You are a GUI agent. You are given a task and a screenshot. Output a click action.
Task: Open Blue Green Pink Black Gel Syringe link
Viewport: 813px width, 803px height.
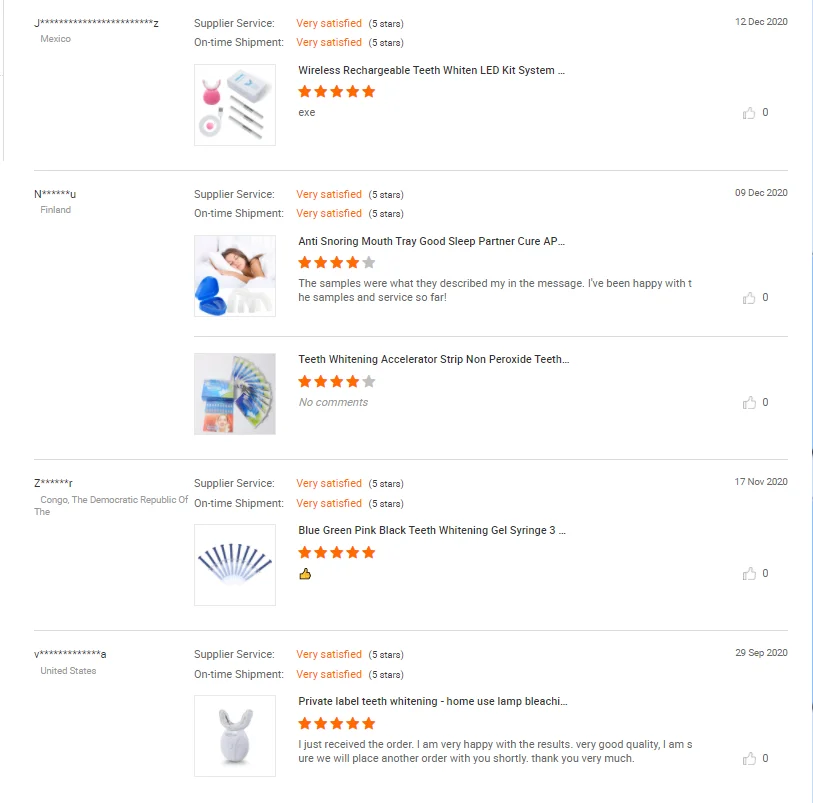pyautogui.click(x=431, y=531)
